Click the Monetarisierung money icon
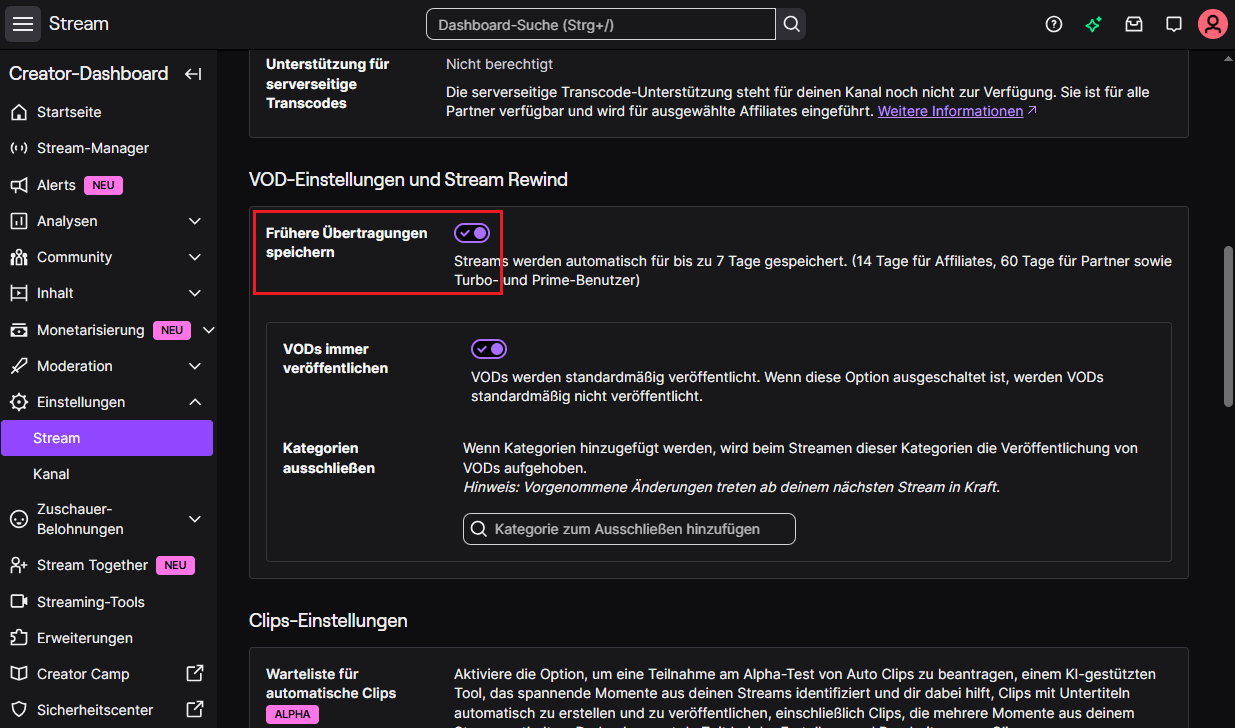This screenshot has width=1235, height=728. pos(18,330)
